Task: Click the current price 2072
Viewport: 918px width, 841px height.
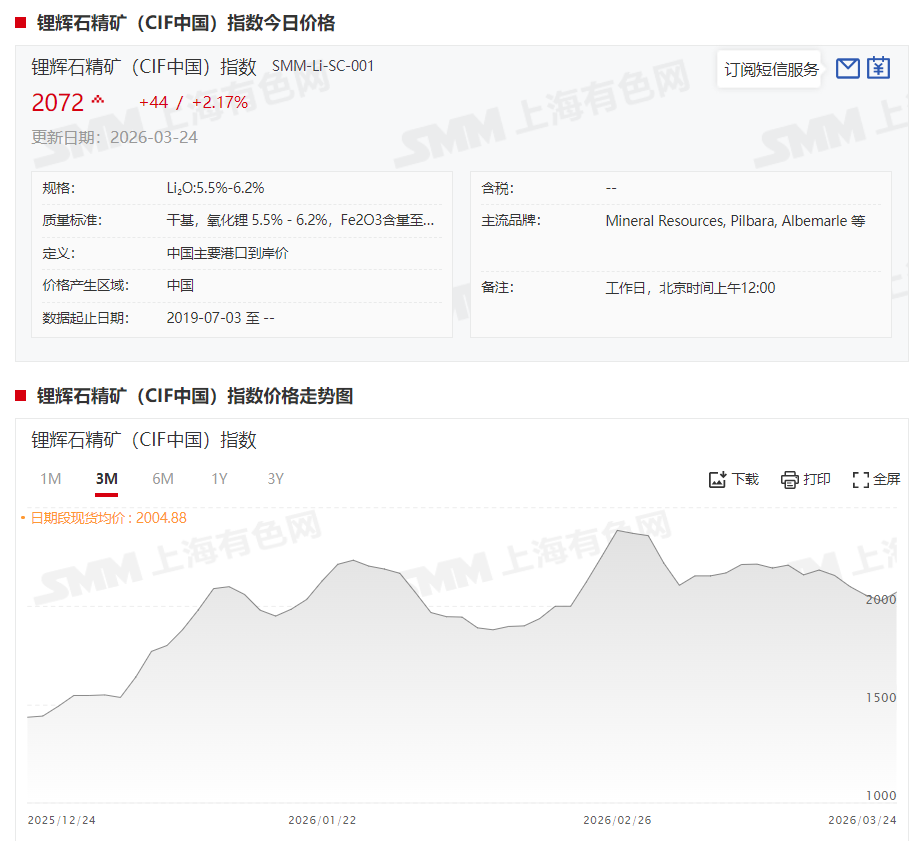Action: tap(57, 102)
